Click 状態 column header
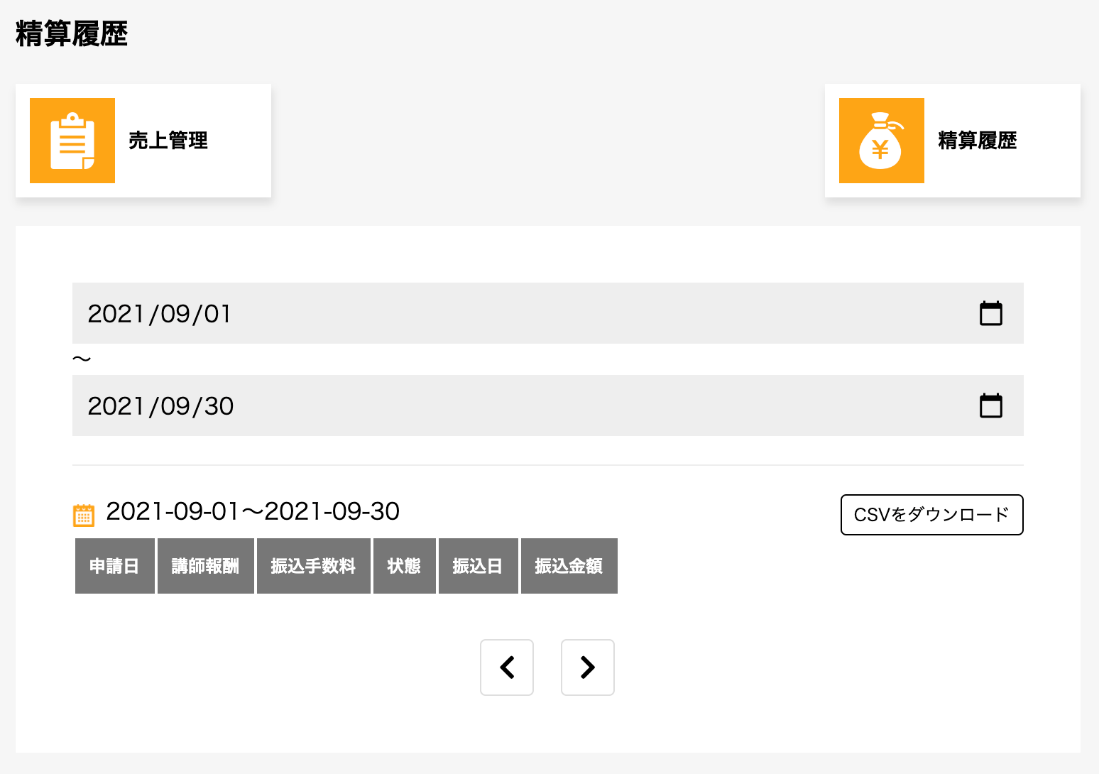This screenshot has height=774, width=1099. click(404, 566)
